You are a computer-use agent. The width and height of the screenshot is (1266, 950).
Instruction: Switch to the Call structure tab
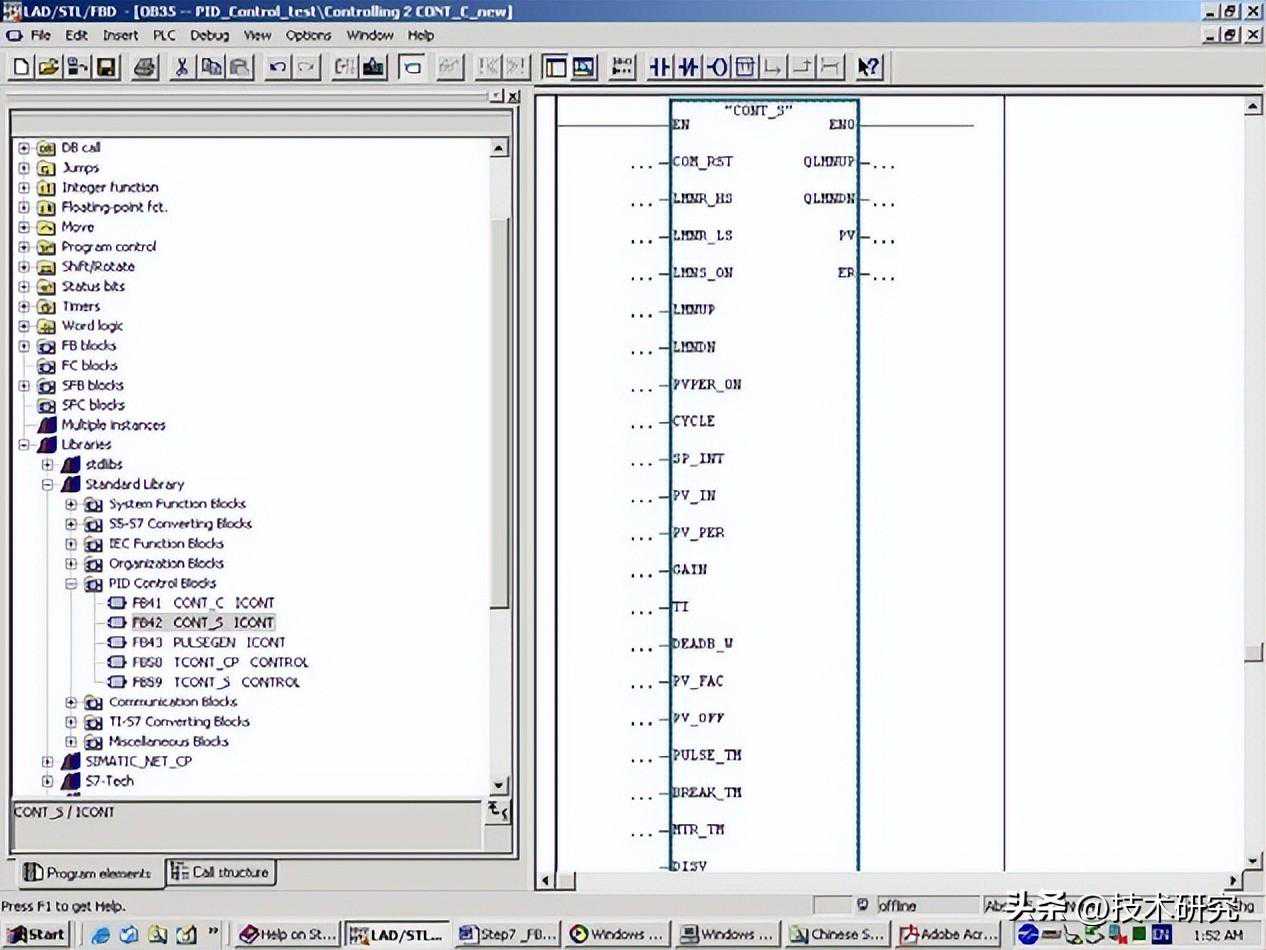click(220, 872)
